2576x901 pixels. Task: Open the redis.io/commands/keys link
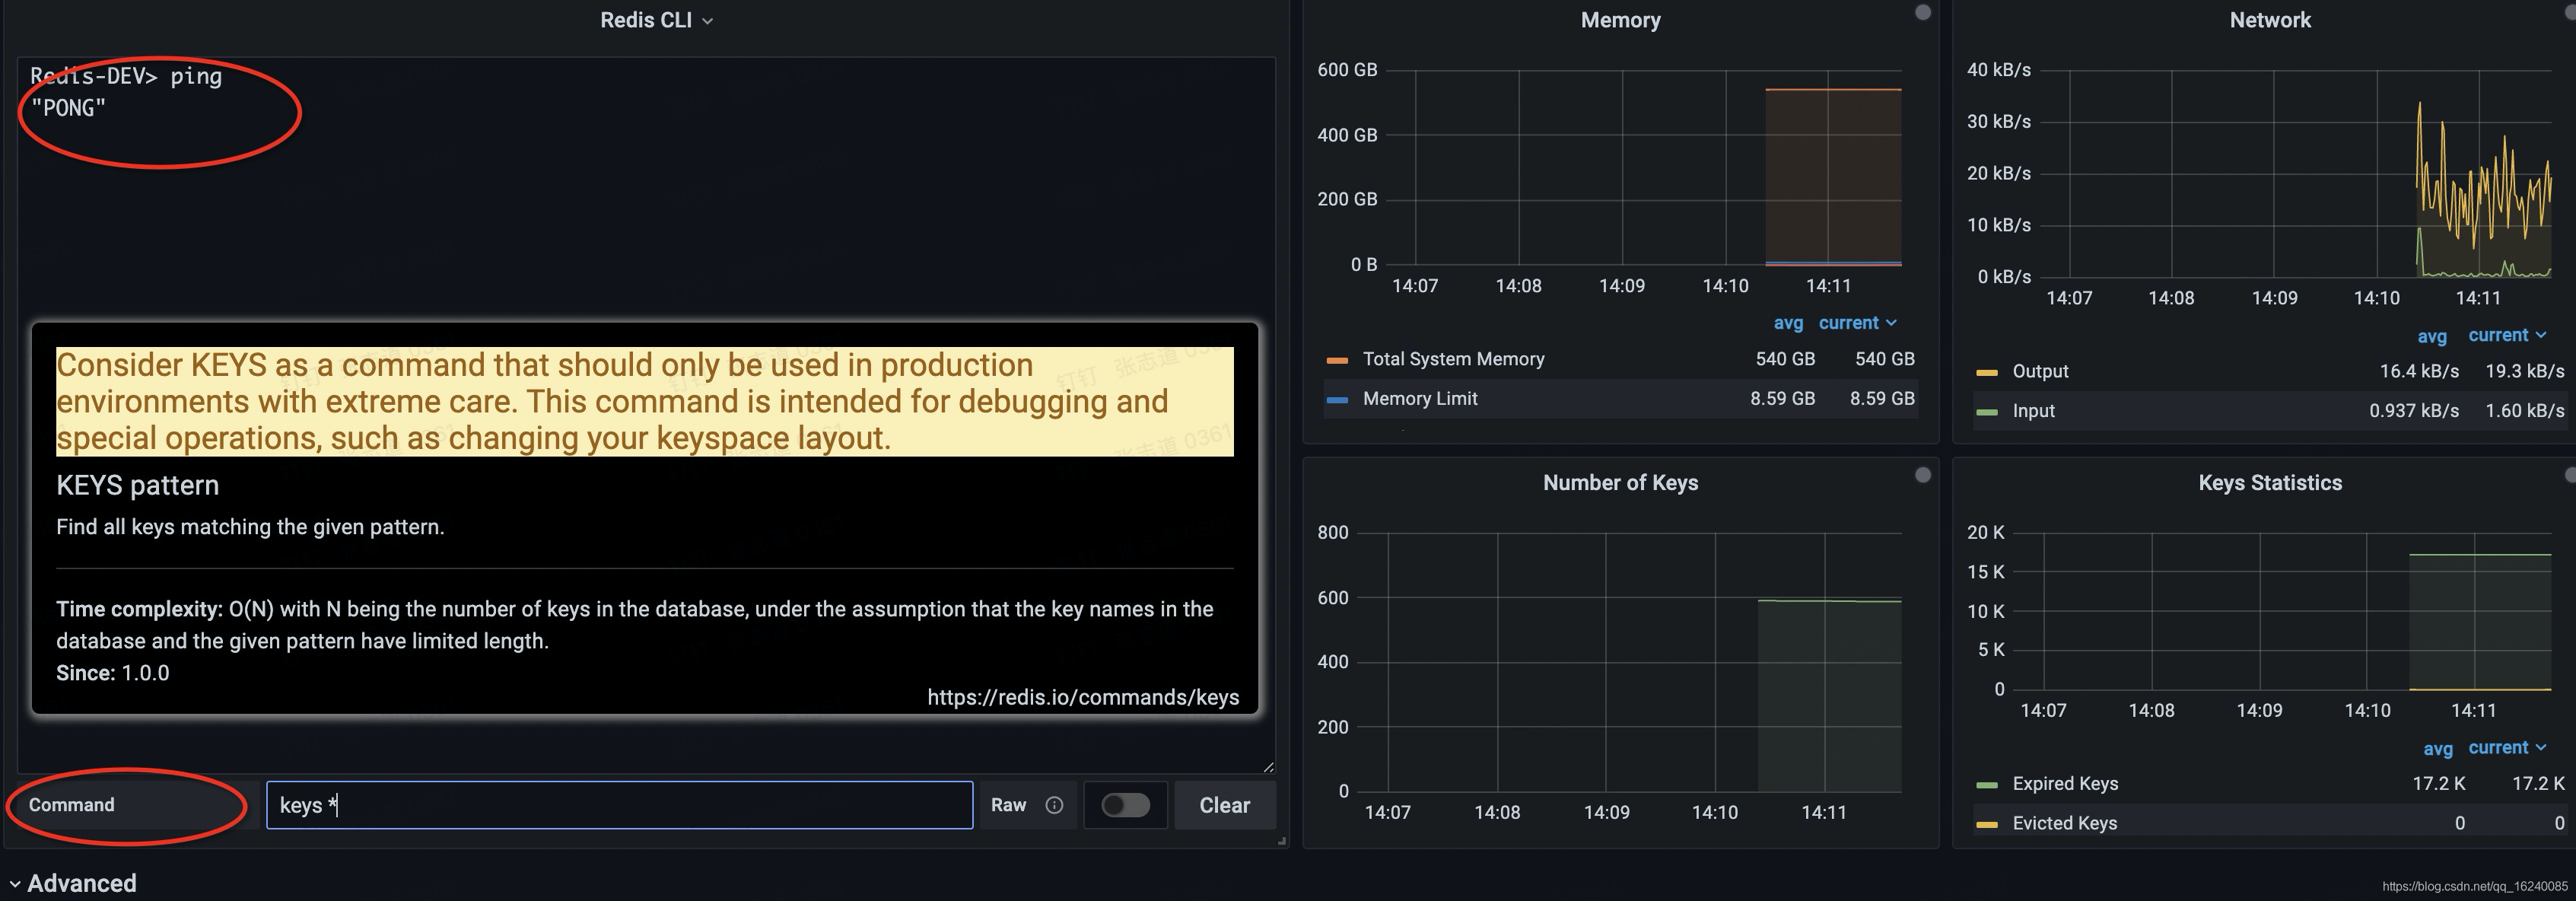(1083, 697)
